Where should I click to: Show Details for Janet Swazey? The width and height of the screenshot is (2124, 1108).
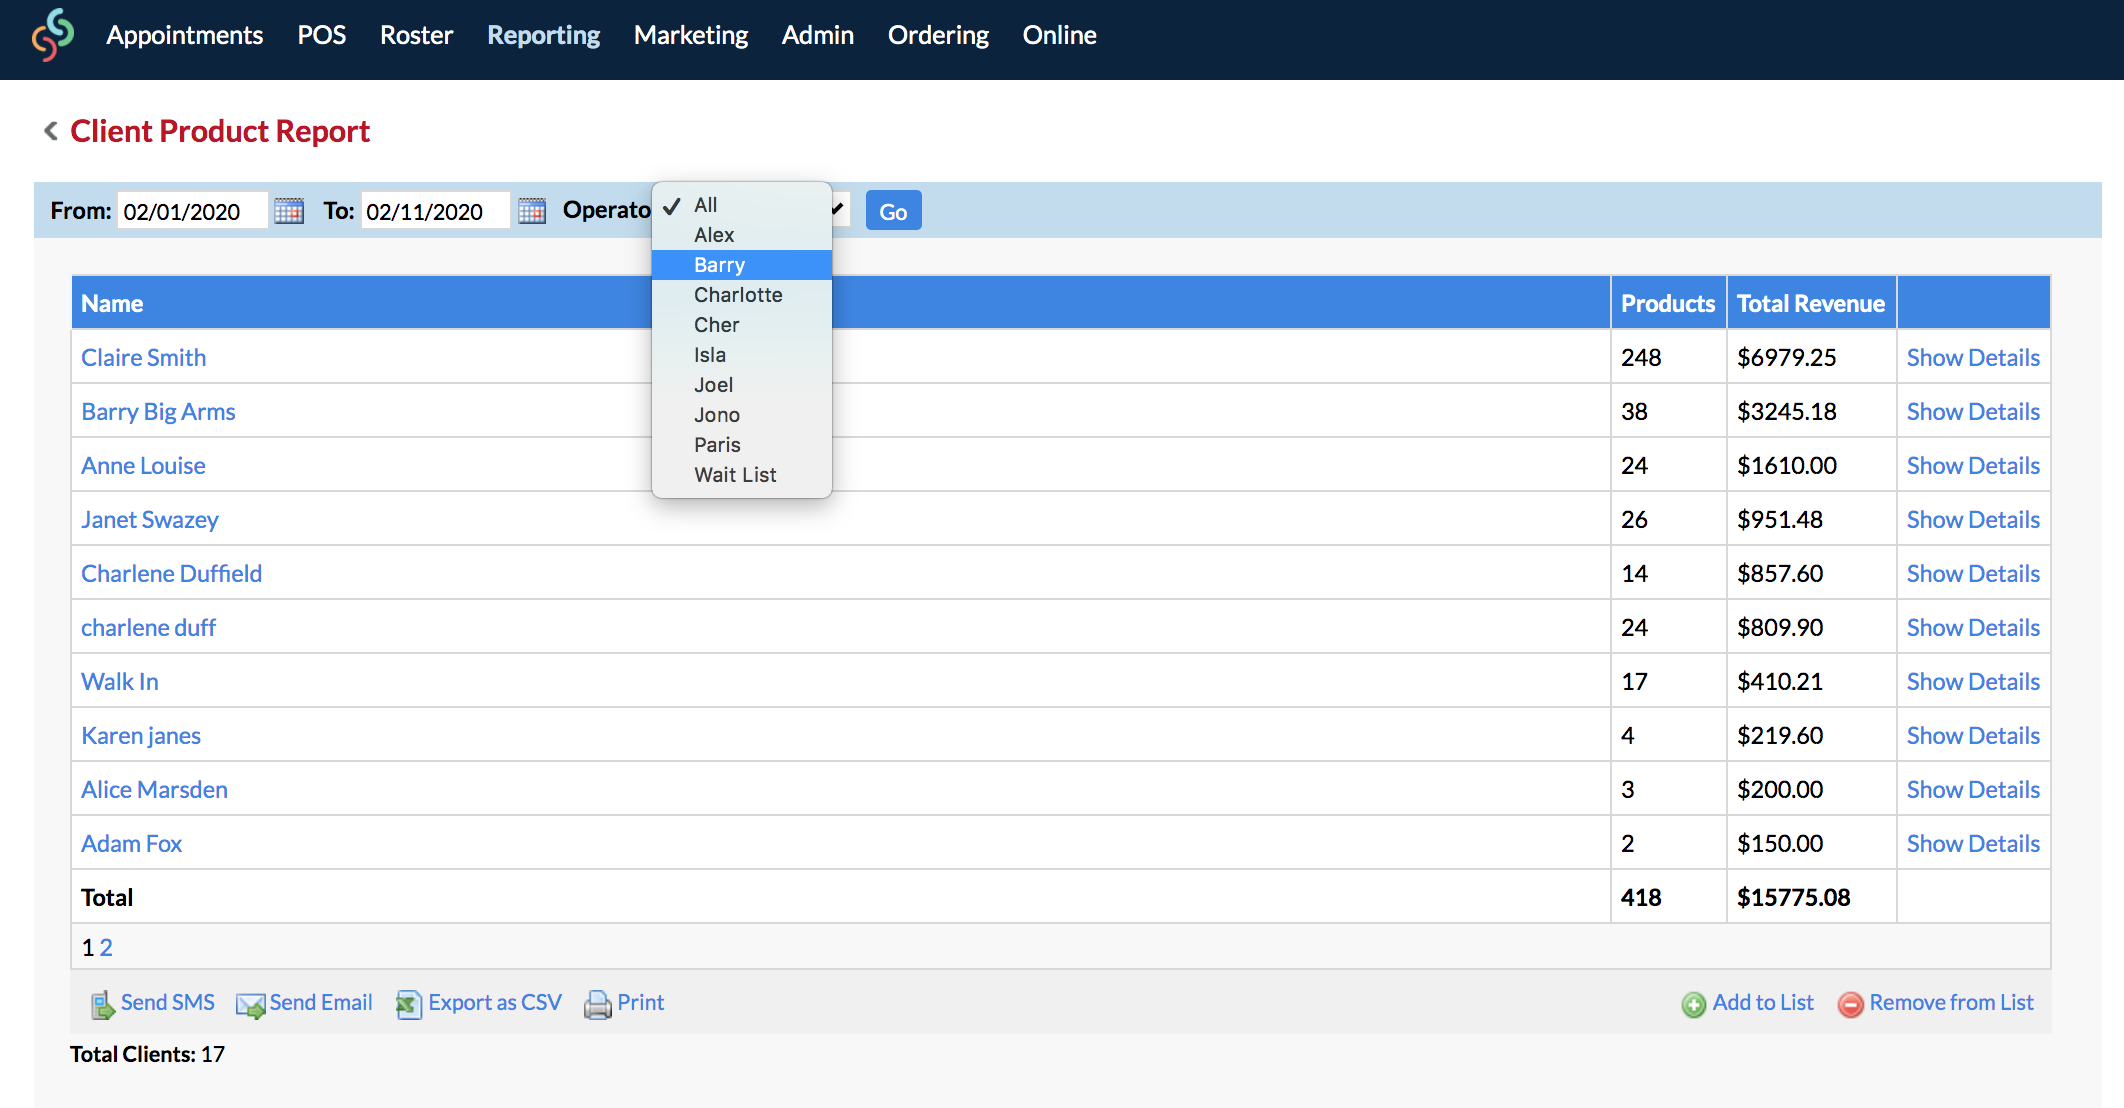[x=1973, y=520]
